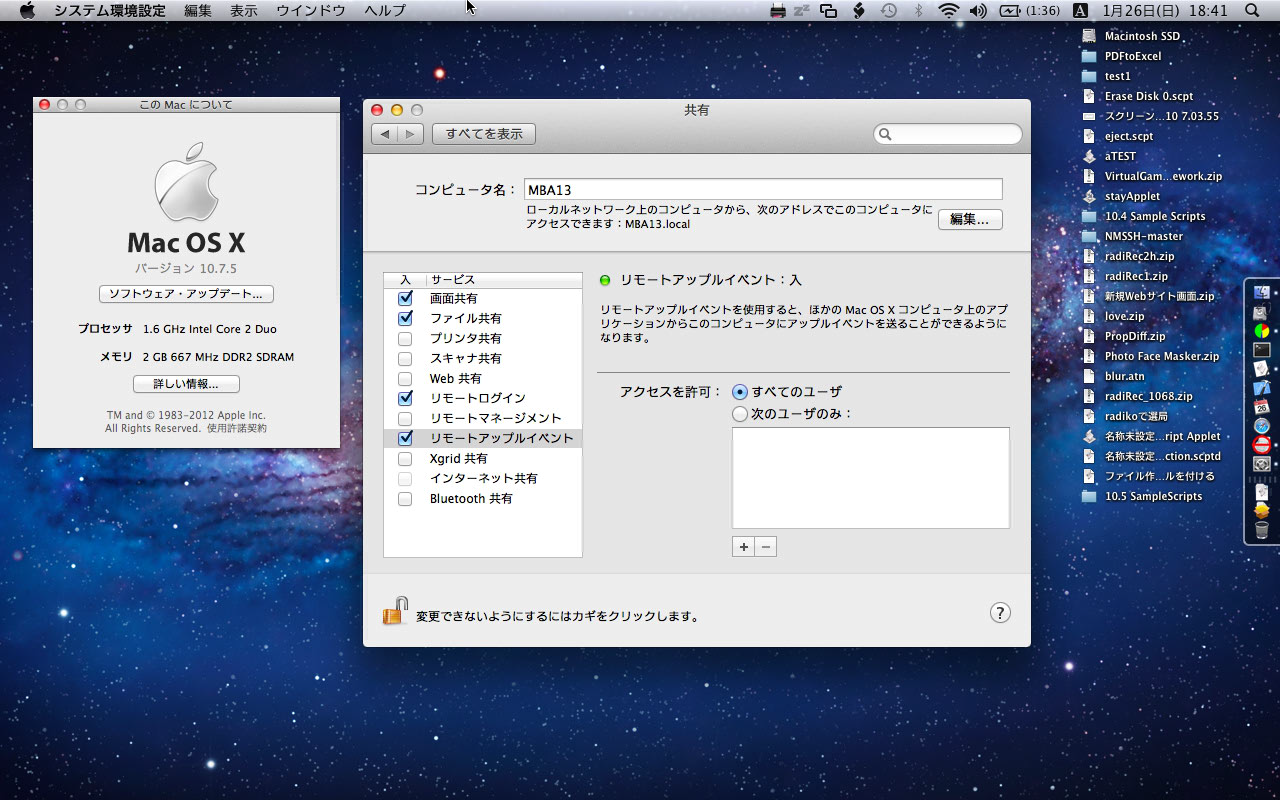The image size is (1280, 800).
Task: Click ソフトウェア・アップデート... button
Action: 186,294
